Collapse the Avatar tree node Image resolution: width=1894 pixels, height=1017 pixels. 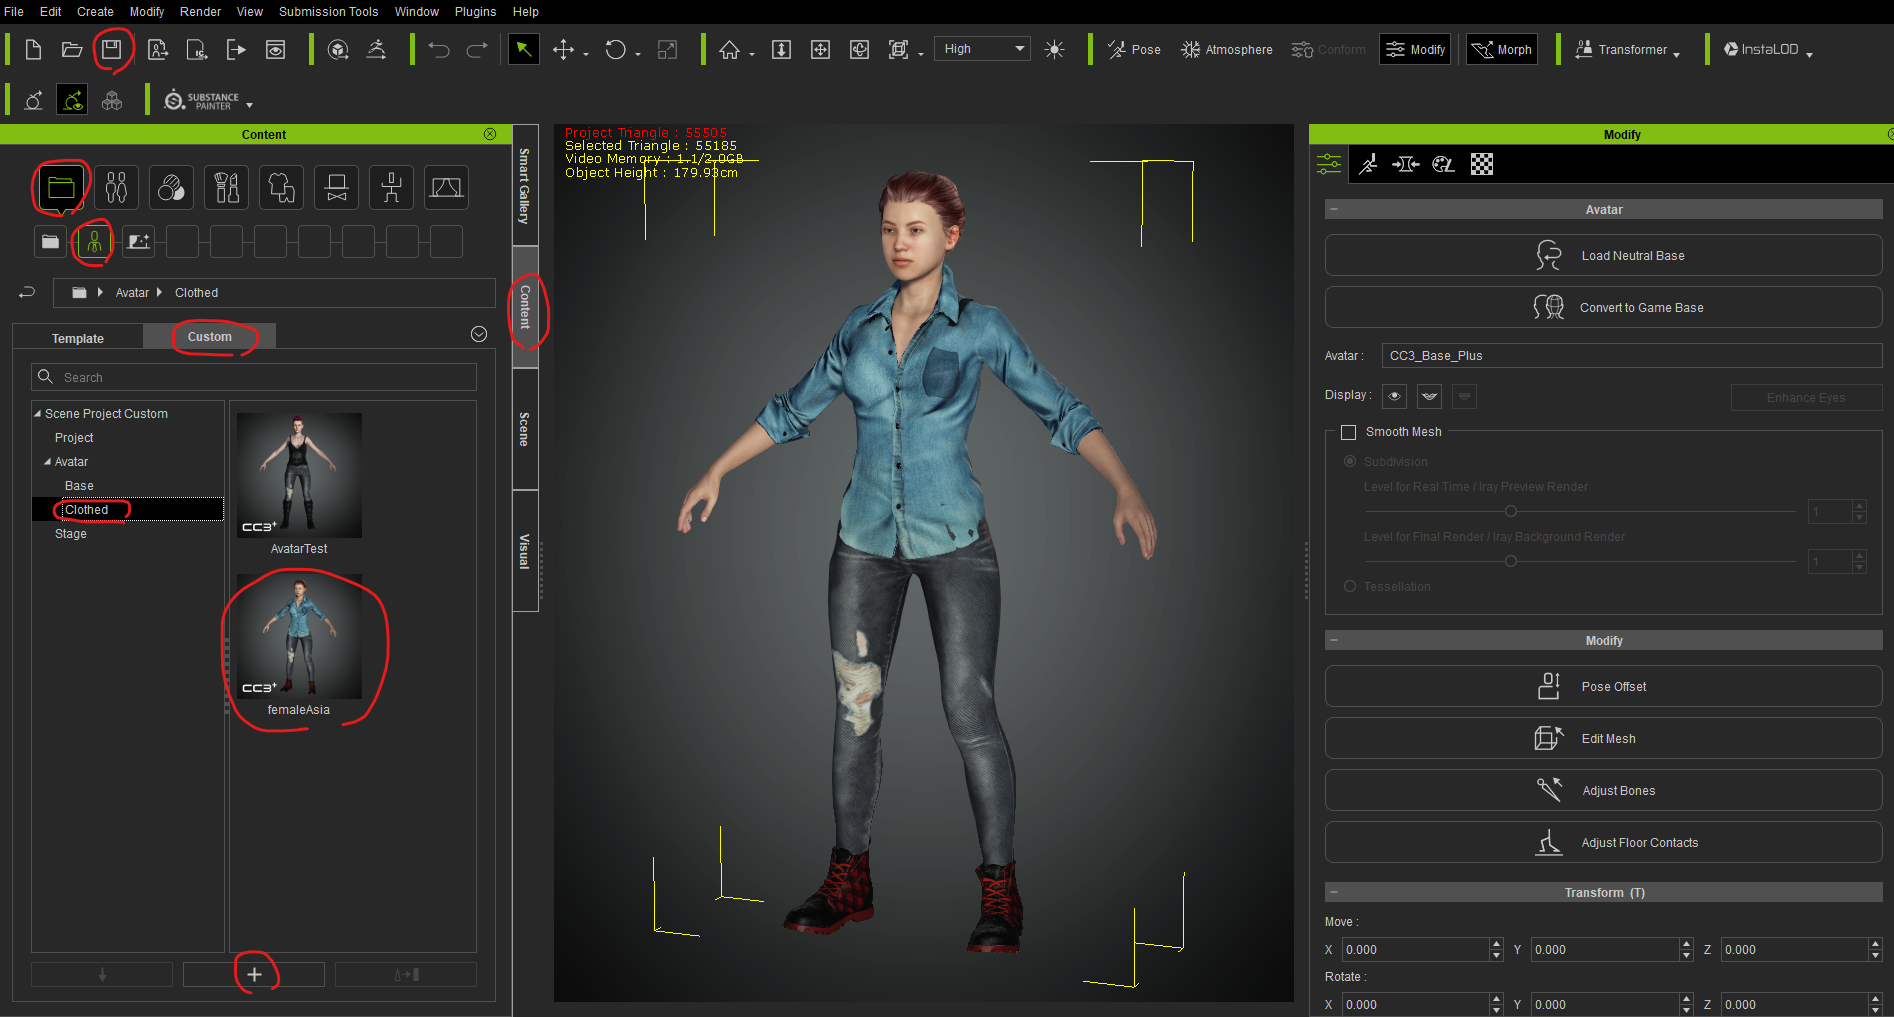(x=47, y=462)
